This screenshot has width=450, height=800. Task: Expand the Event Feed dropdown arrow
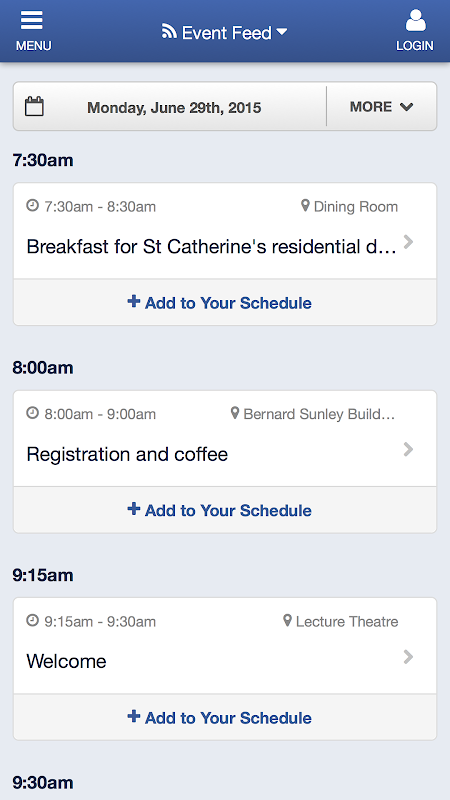click(x=282, y=32)
